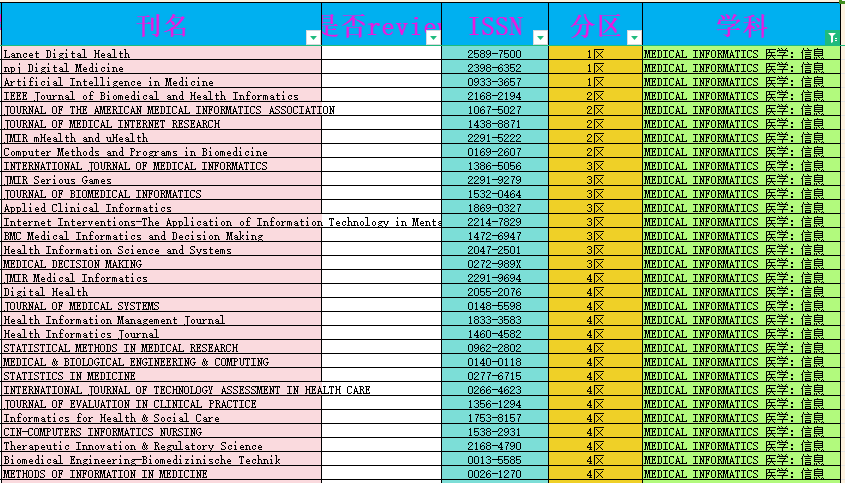
Task: Select 2区 cell in JMIR mHealth row
Action: (595, 137)
